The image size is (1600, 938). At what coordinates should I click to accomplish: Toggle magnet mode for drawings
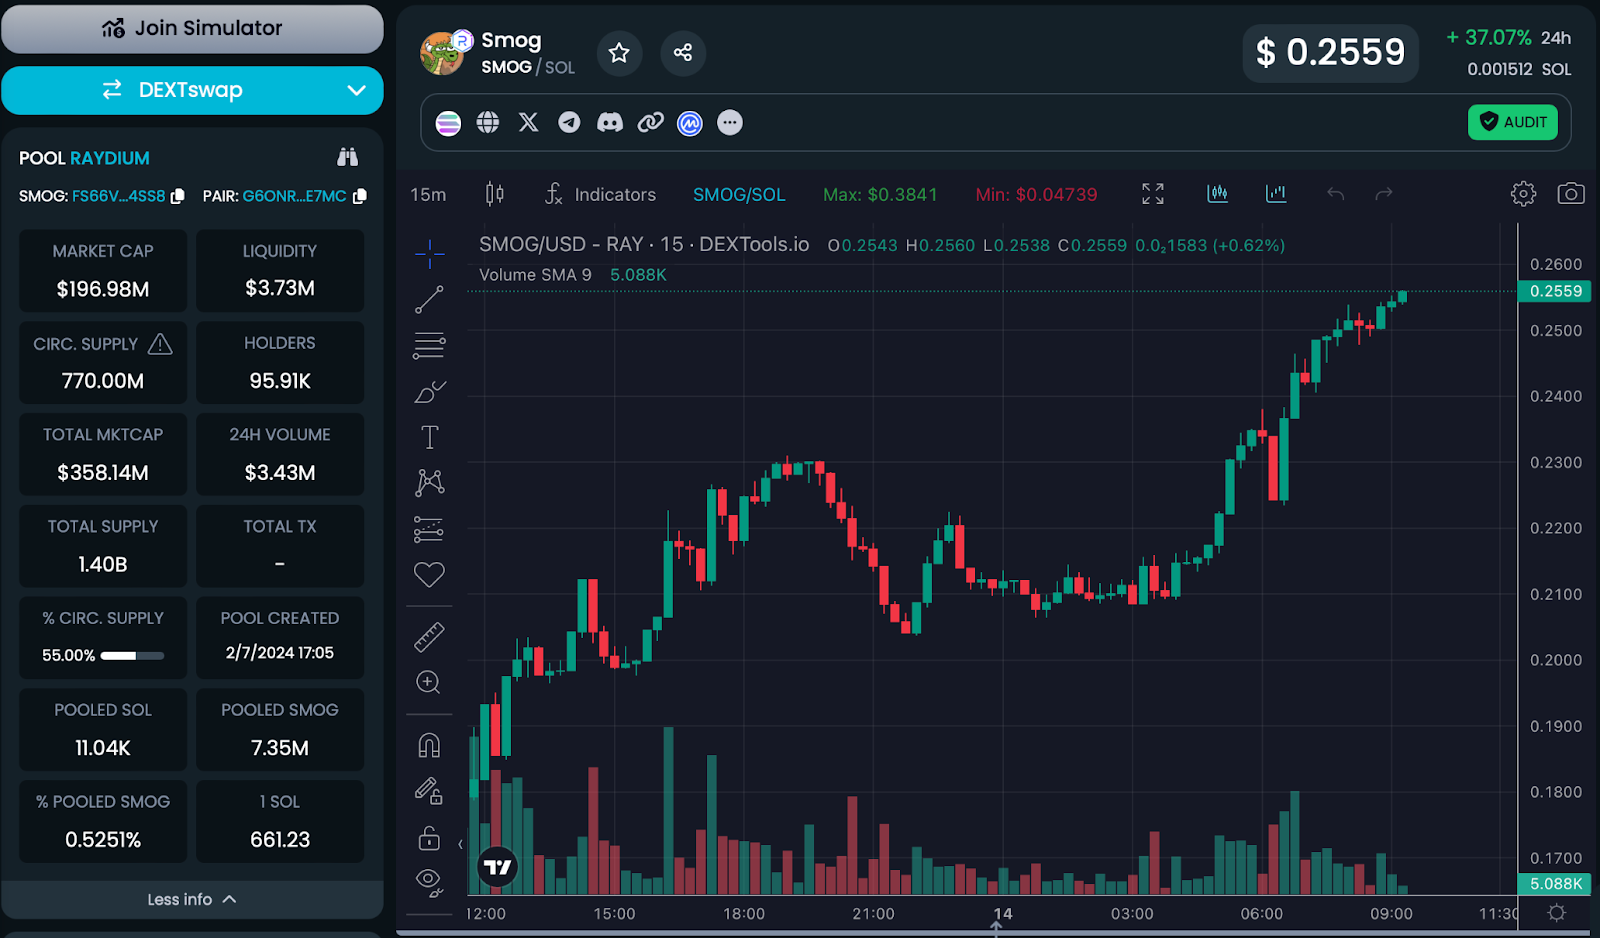point(429,745)
